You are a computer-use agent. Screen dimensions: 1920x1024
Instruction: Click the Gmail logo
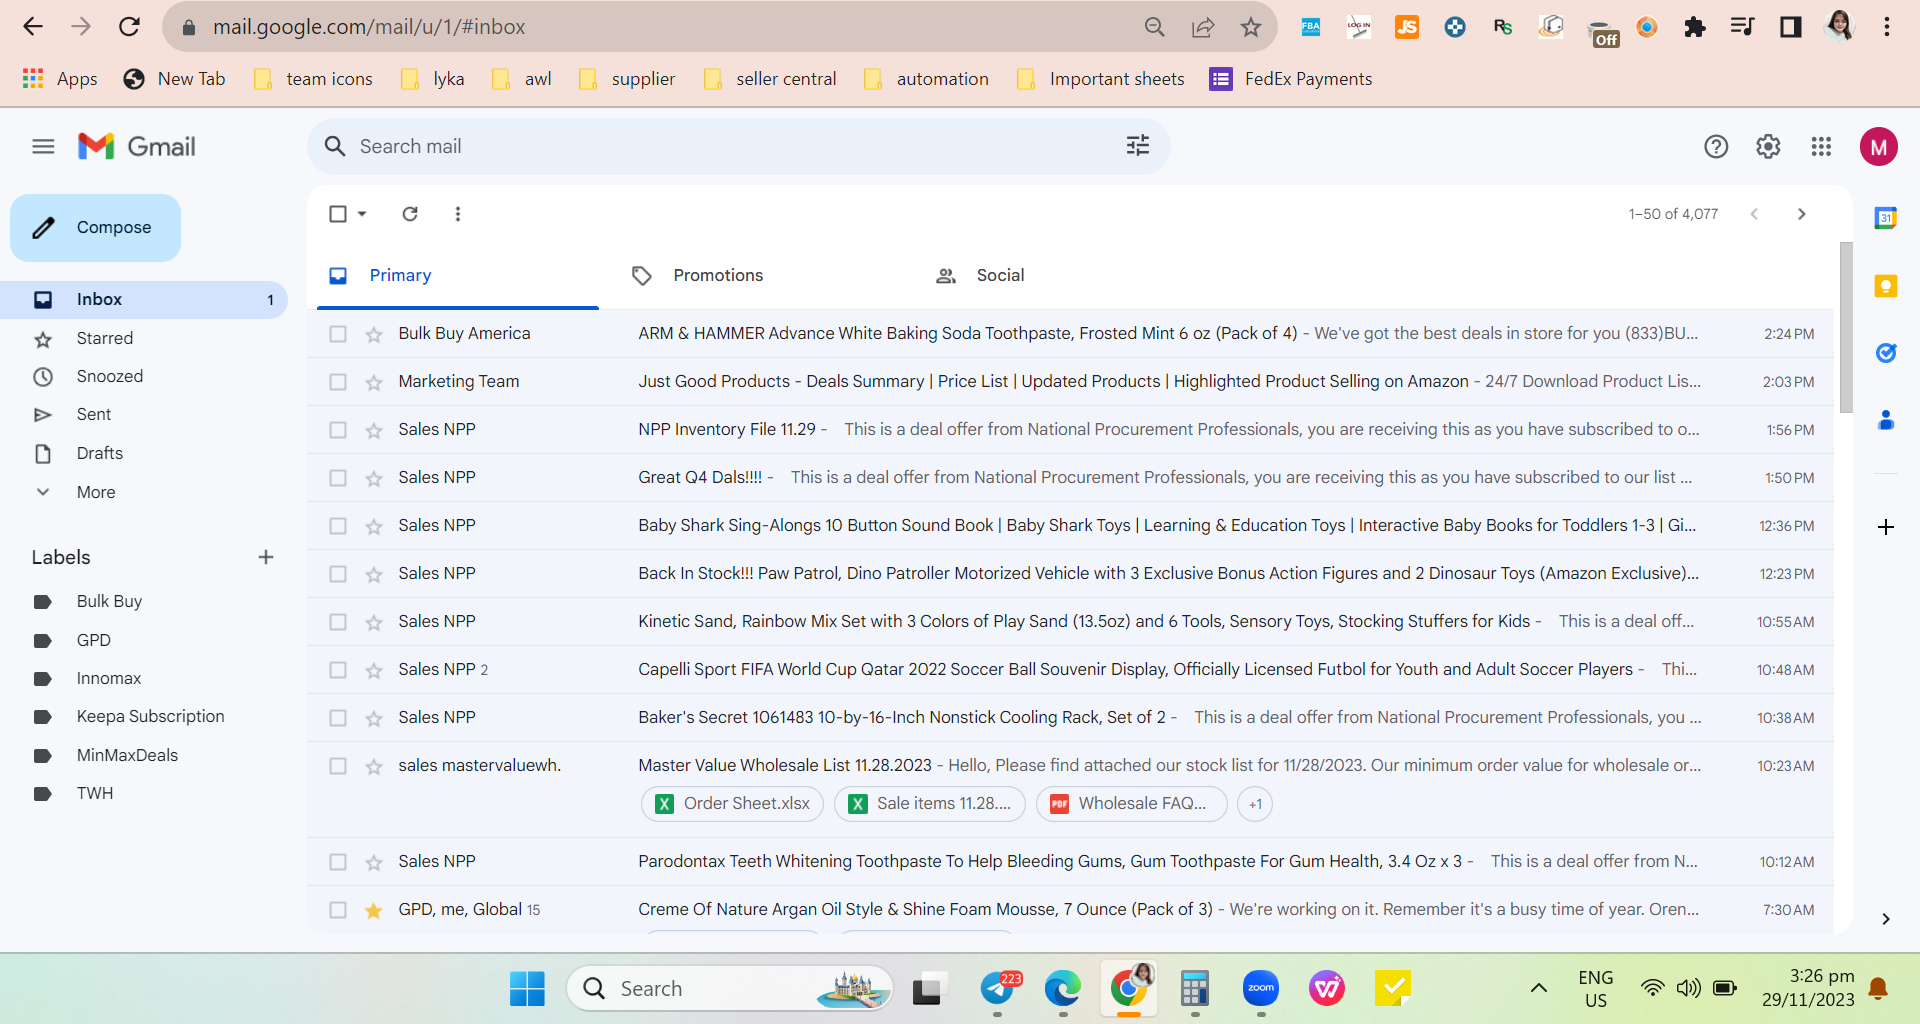[137, 147]
